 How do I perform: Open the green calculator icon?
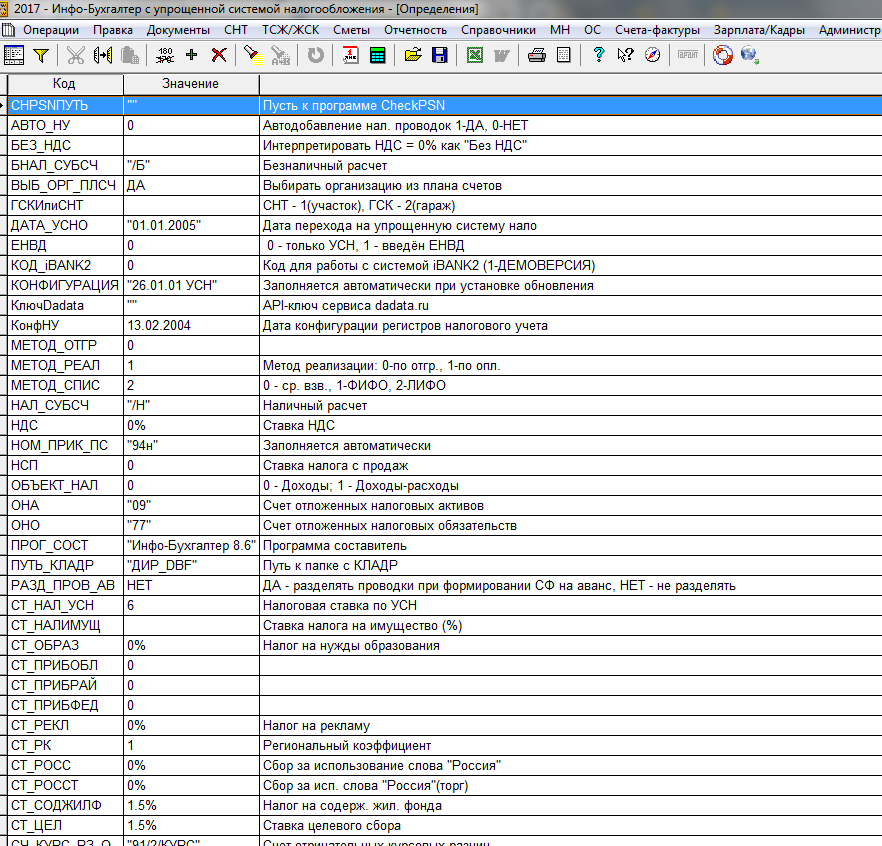click(378, 55)
